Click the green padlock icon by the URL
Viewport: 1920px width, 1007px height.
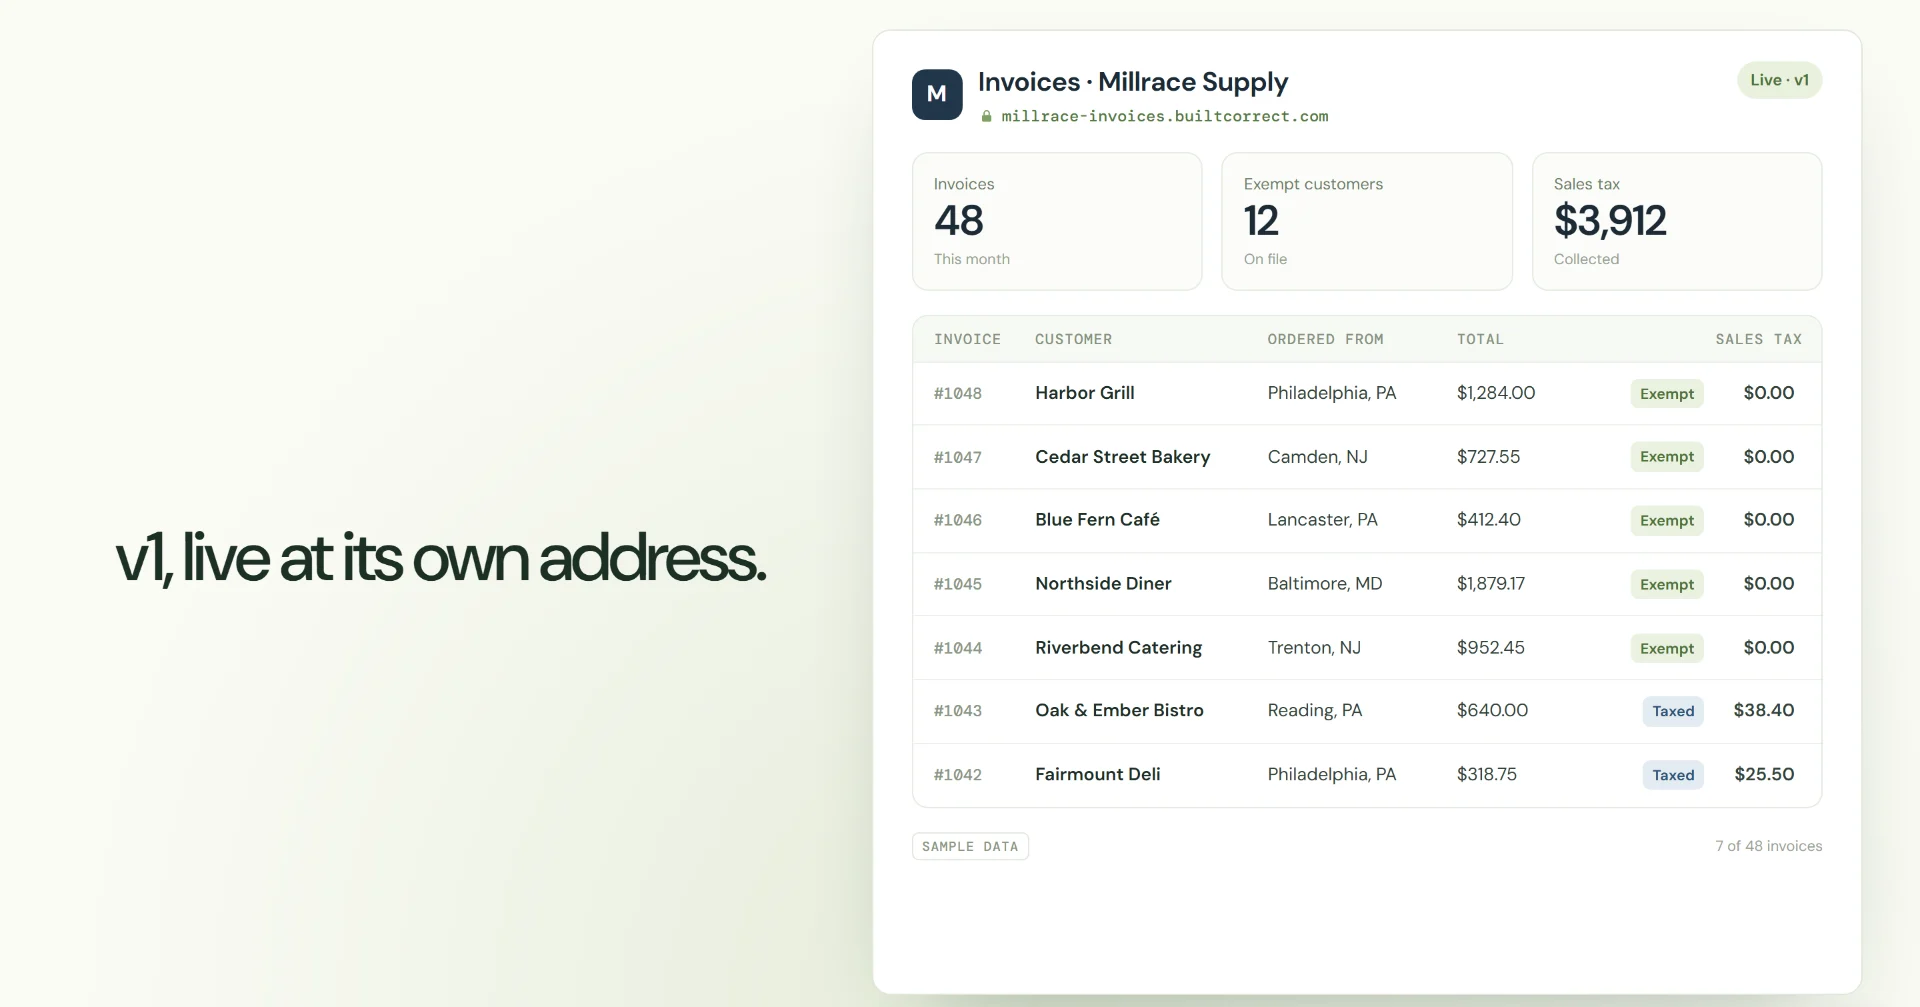point(986,116)
